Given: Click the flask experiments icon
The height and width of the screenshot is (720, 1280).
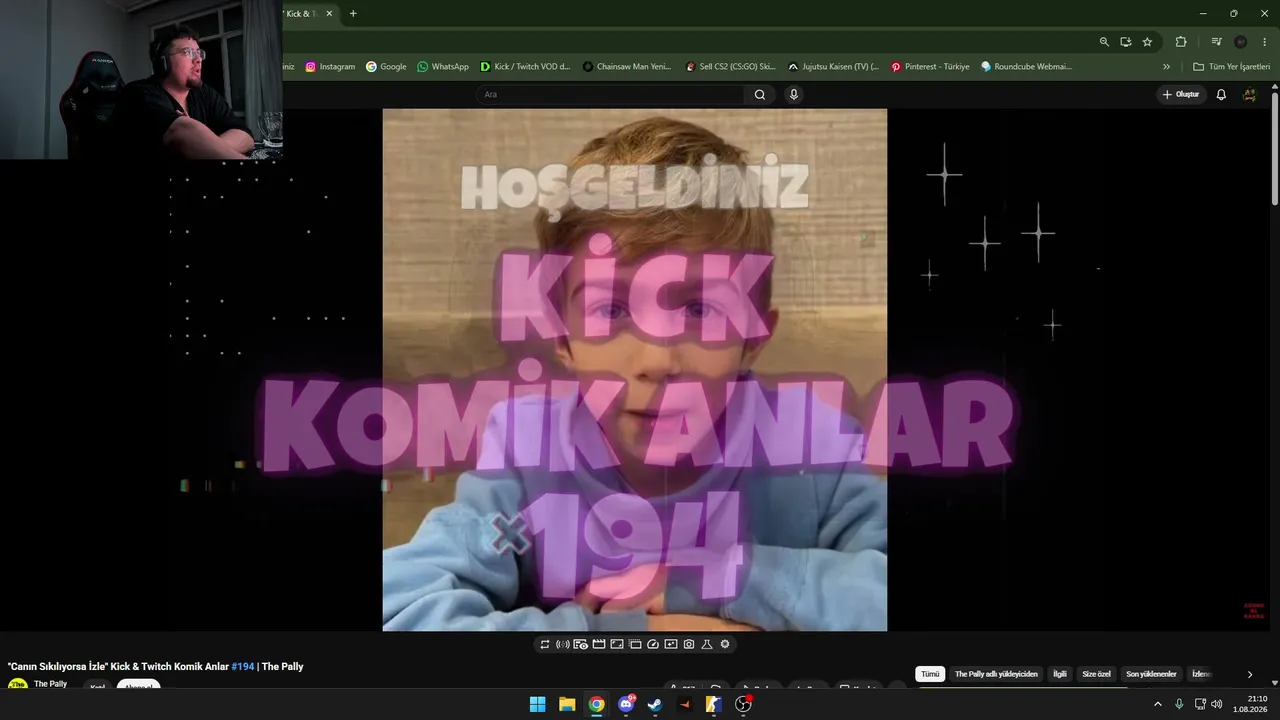Looking at the screenshot, I should (x=707, y=644).
